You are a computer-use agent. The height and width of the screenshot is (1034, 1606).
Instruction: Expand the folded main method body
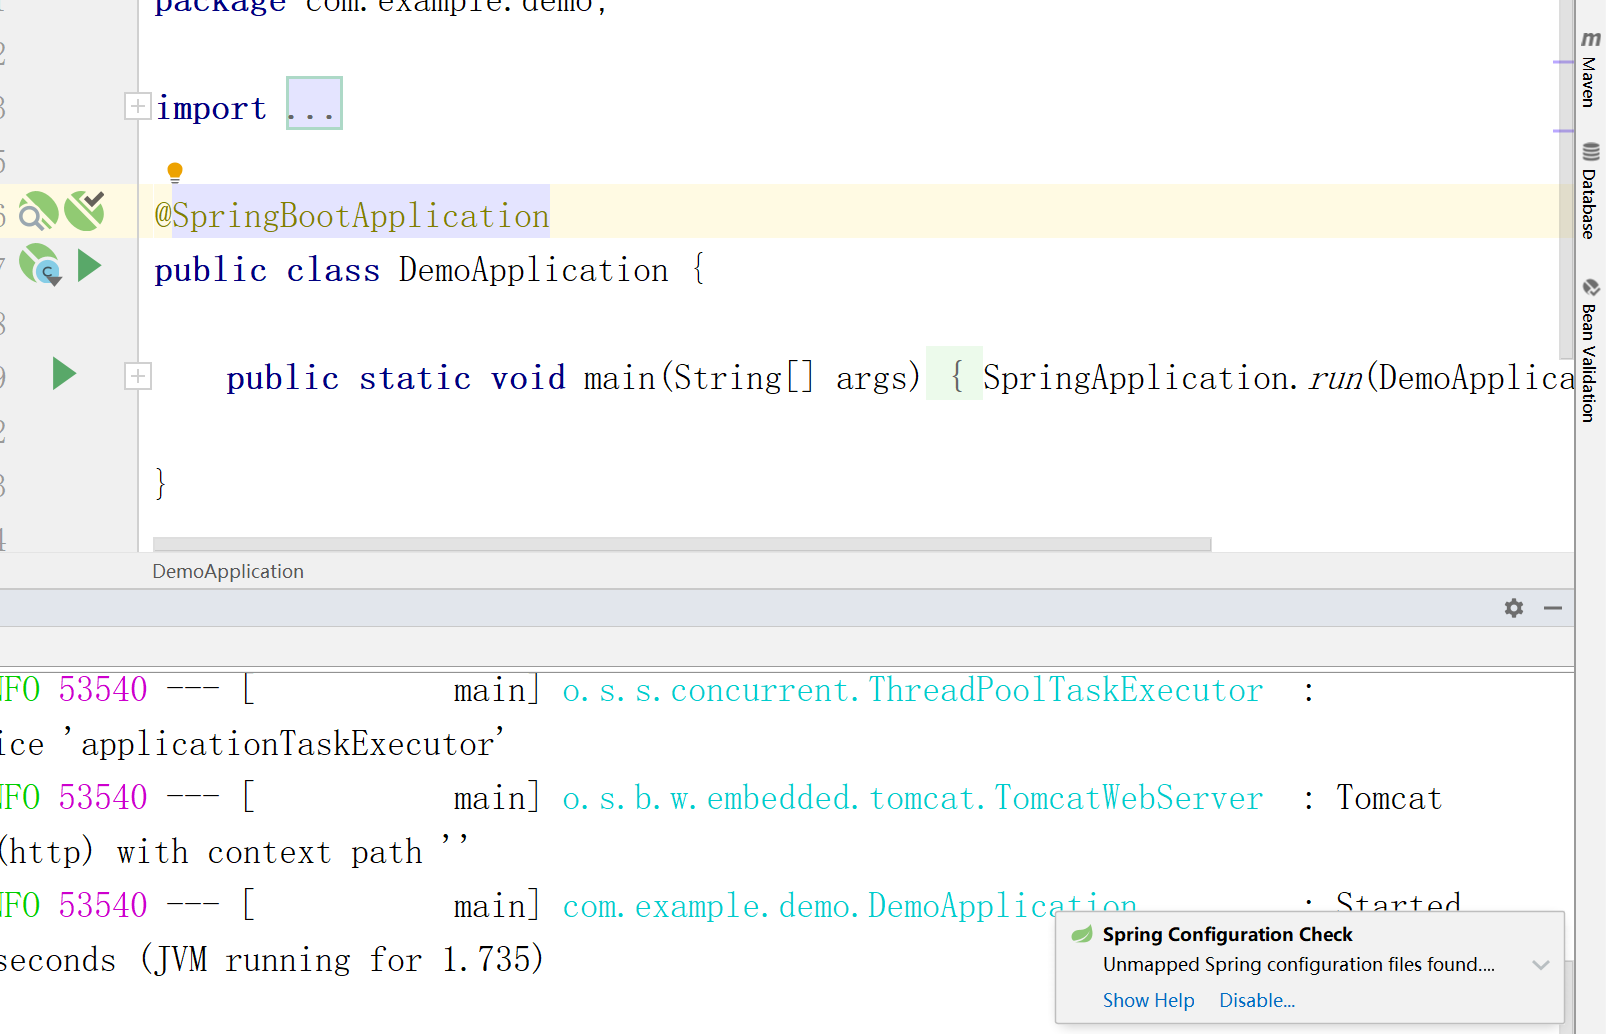pos(137,376)
